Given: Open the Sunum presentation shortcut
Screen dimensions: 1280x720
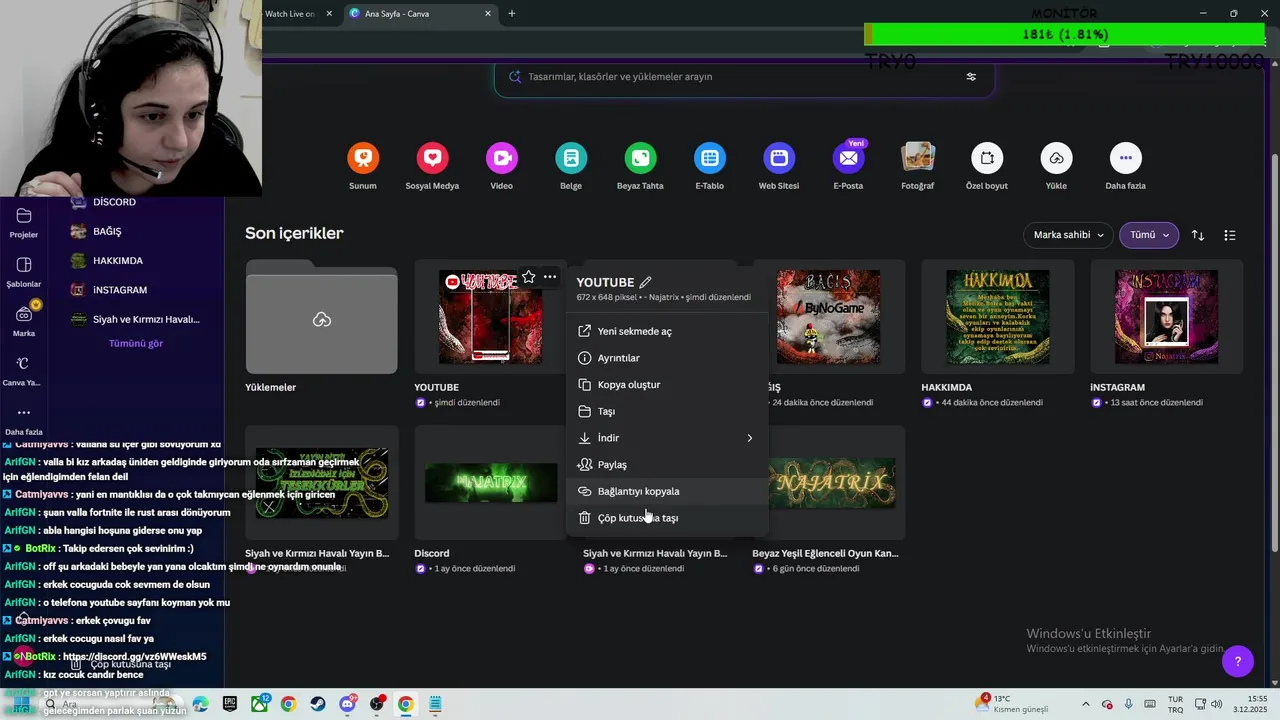Looking at the screenshot, I should coord(363,158).
